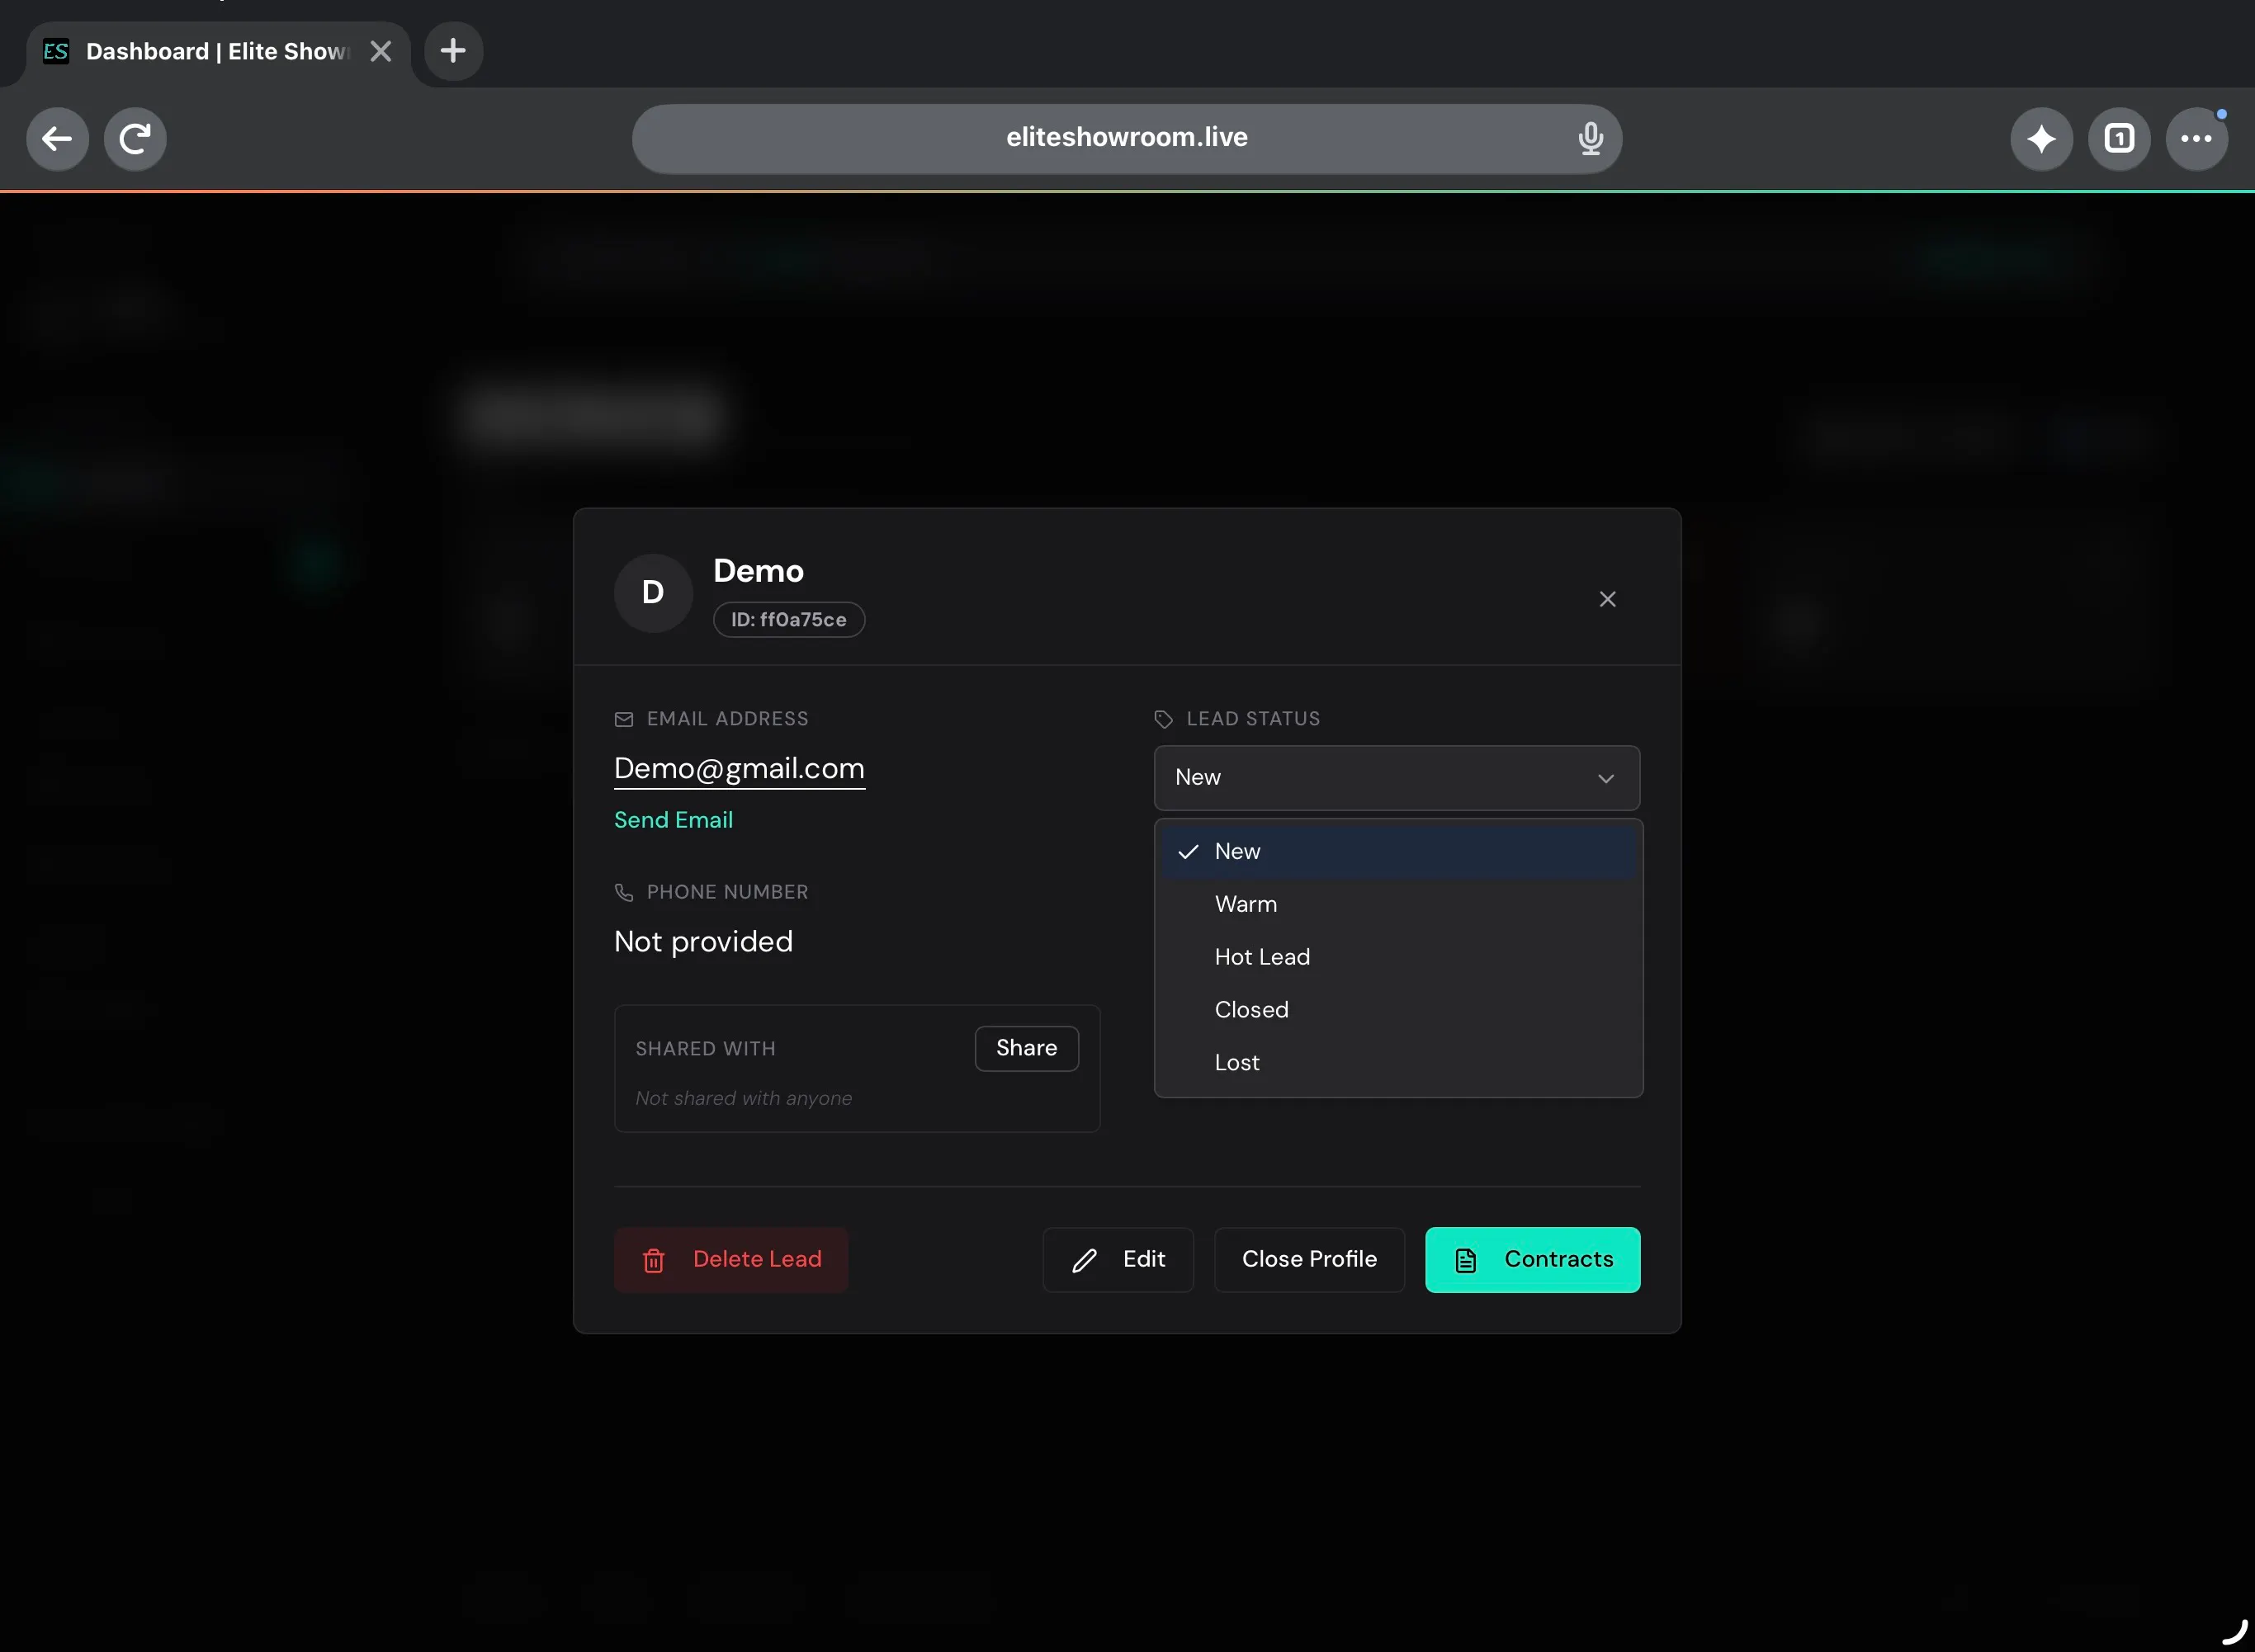
Task: Close the Dashboard | Elite Showroom tab
Action: (x=381, y=51)
